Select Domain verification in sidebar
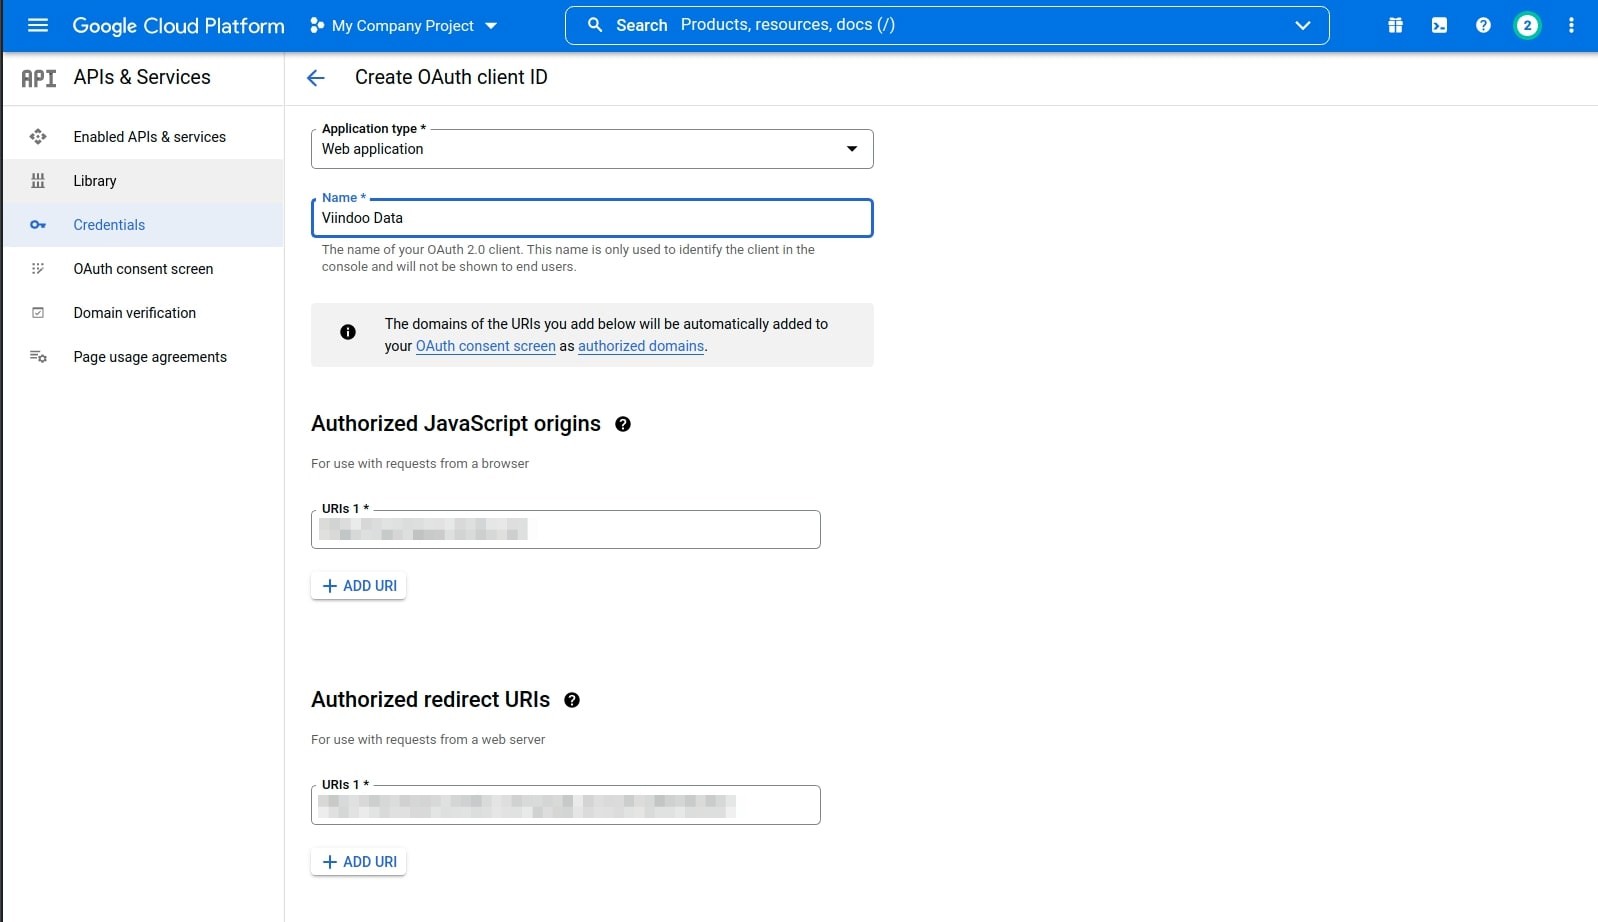The image size is (1598, 922). 134,313
